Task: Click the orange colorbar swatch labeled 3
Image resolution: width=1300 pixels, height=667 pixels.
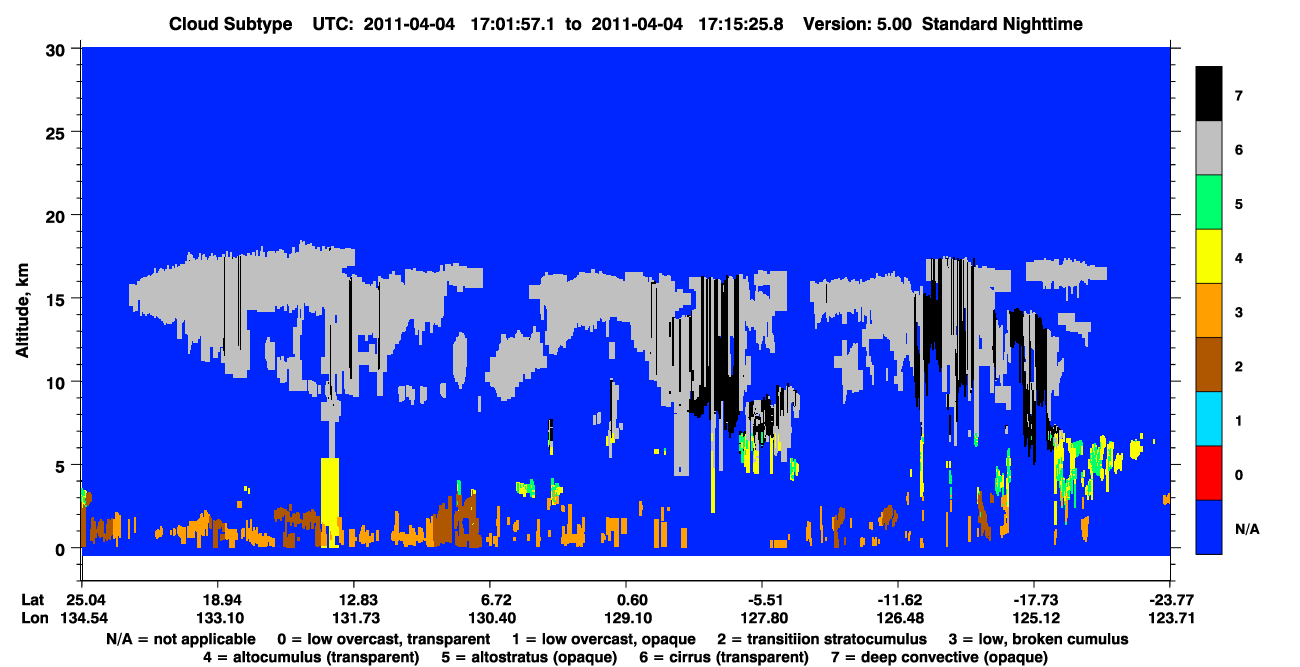Action: click(x=1209, y=310)
